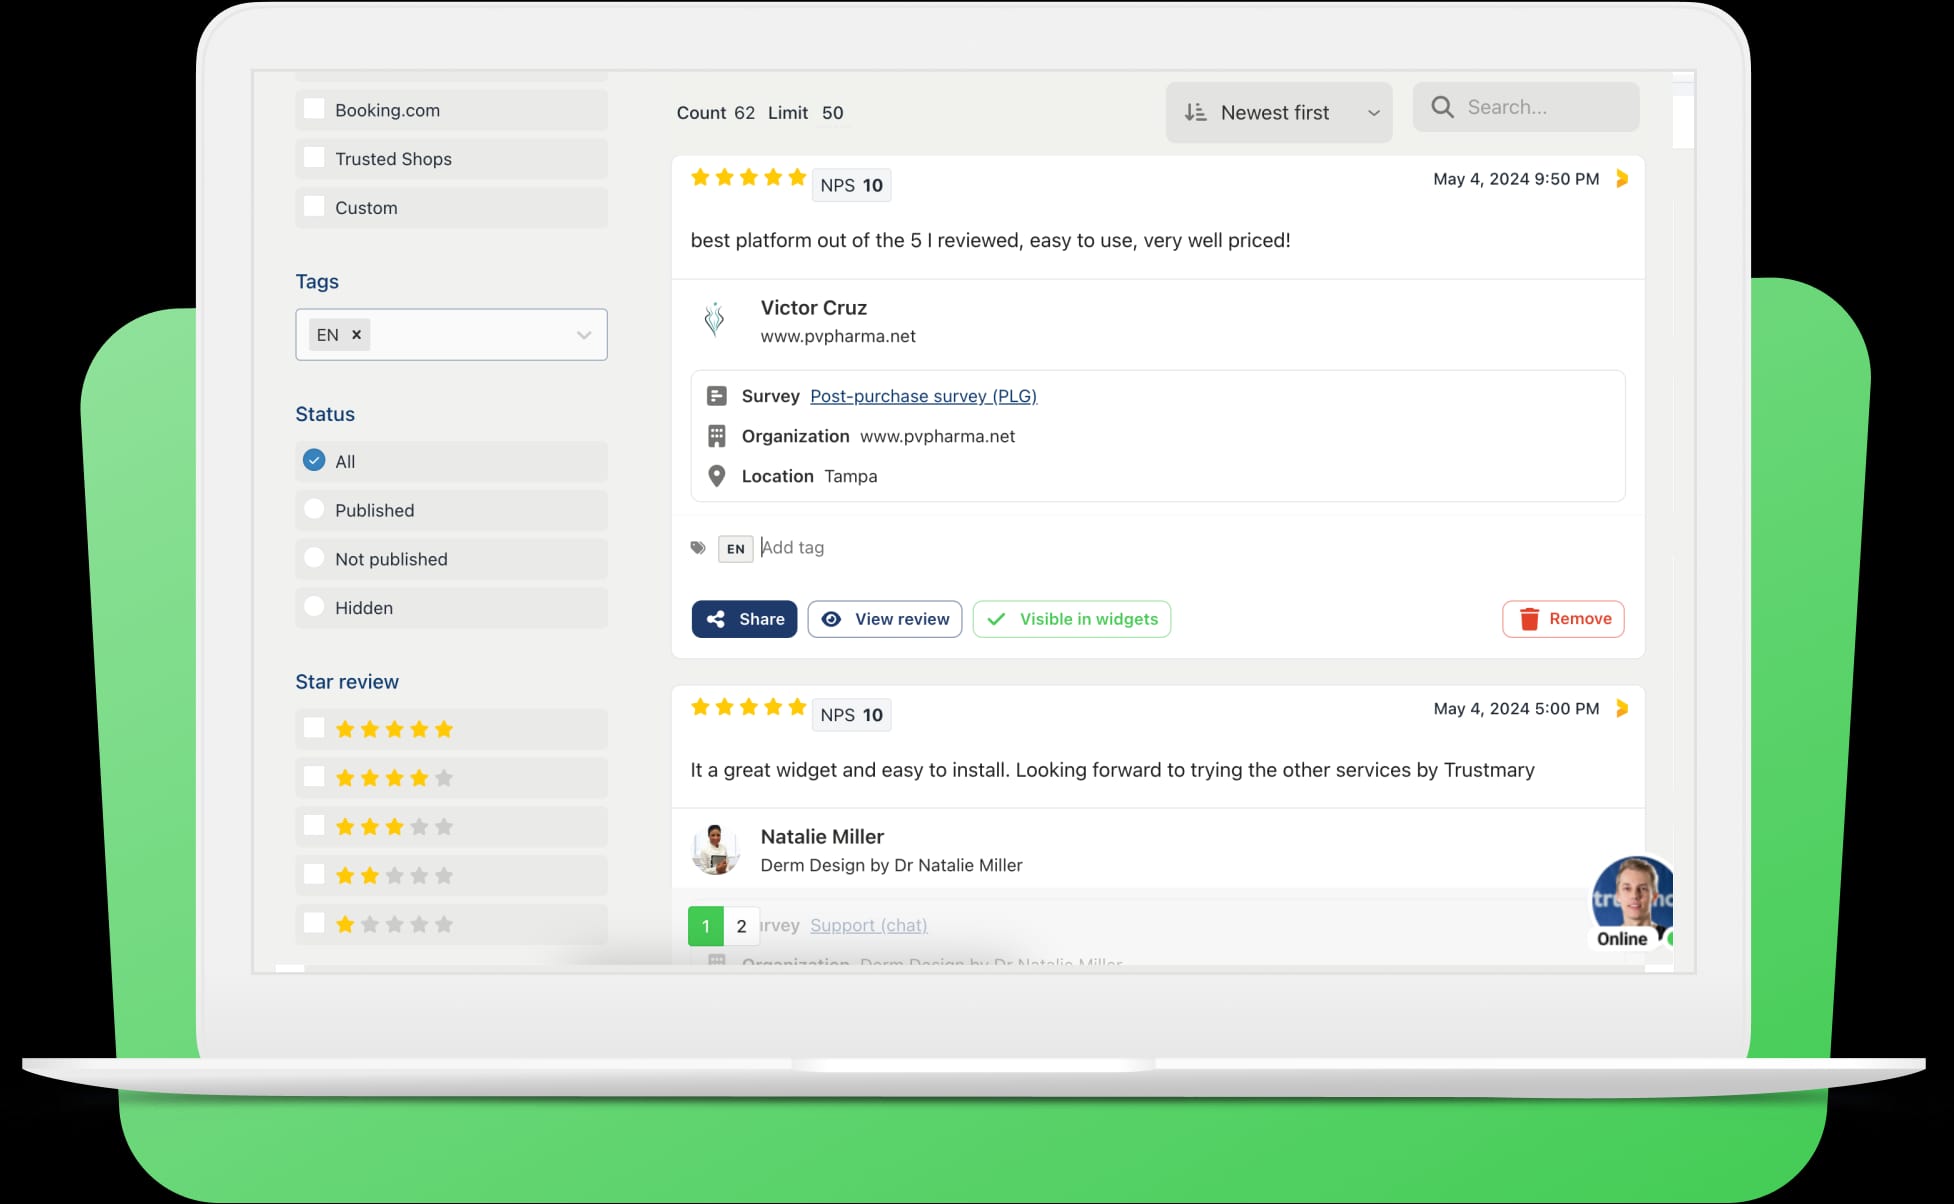
Task: Click Victor Cruz reviewer name
Action: pyautogui.click(x=814, y=308)
